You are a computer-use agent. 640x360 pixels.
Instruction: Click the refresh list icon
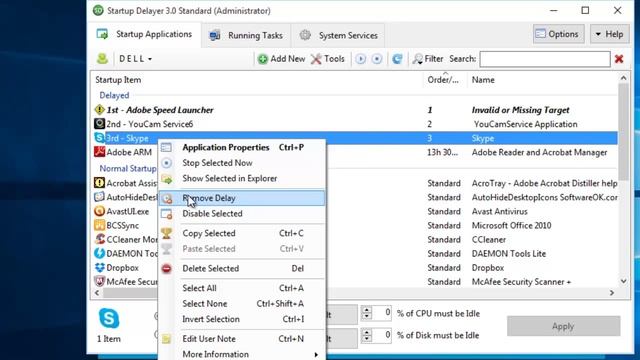[x=397, y=59]
